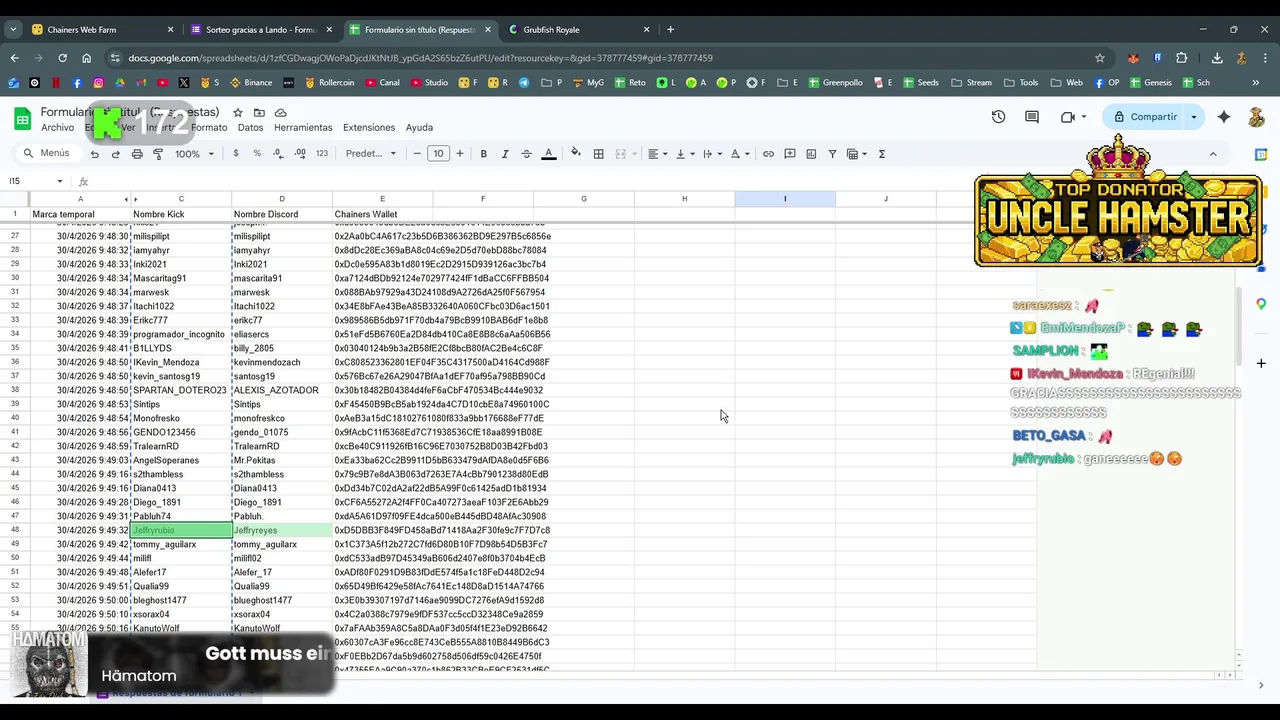Insert a link from toolbar
1280x720 pixels.
[768, 154]
